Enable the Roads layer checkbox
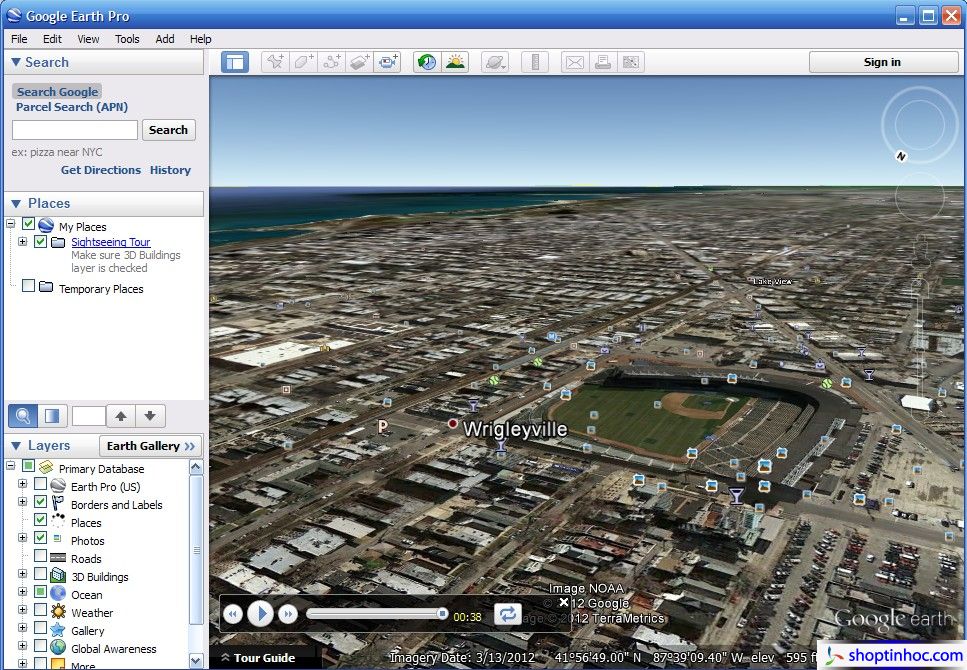The image size is (967, 670). coord(39,558)
